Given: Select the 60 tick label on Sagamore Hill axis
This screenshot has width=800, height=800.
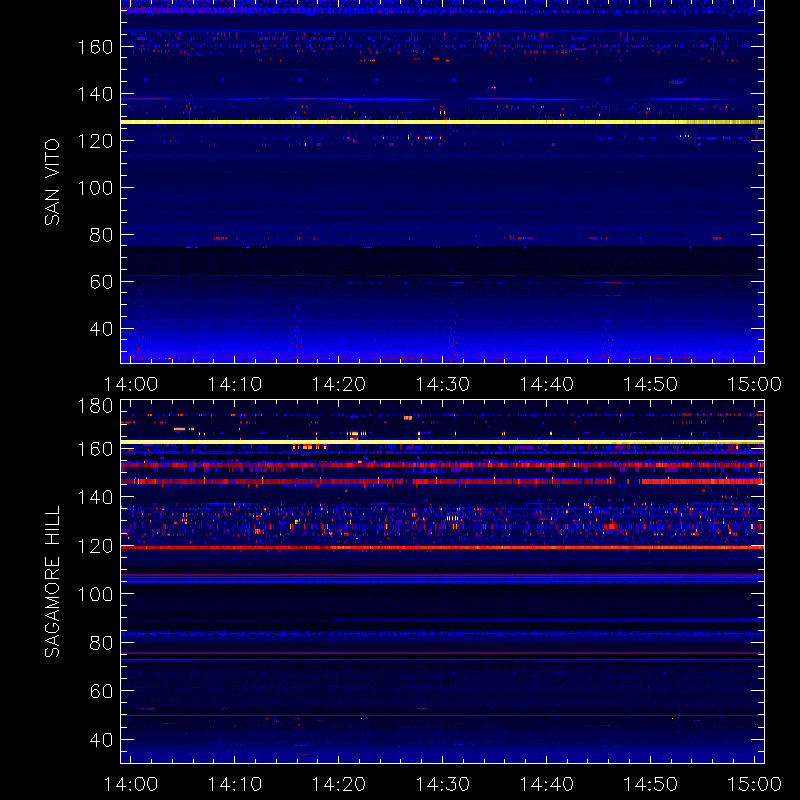Looking at the screenshot, I should [101, 691].
